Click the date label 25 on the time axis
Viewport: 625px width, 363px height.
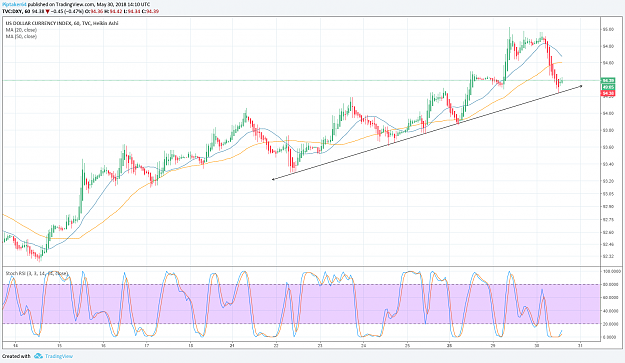(x=407, y=345)
